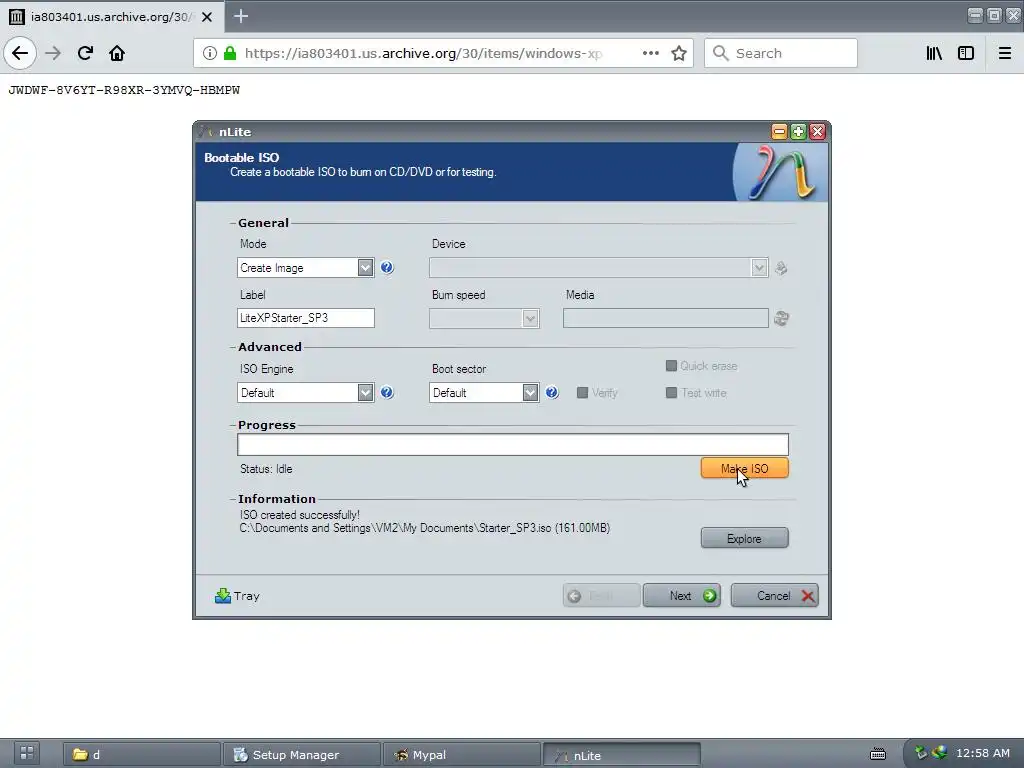
Task: Close the archive.org tab
Action: point(207,16)
